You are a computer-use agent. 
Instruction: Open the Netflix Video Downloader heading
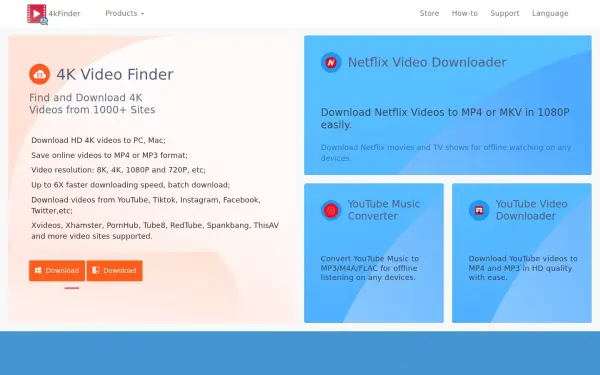[427, 62]
